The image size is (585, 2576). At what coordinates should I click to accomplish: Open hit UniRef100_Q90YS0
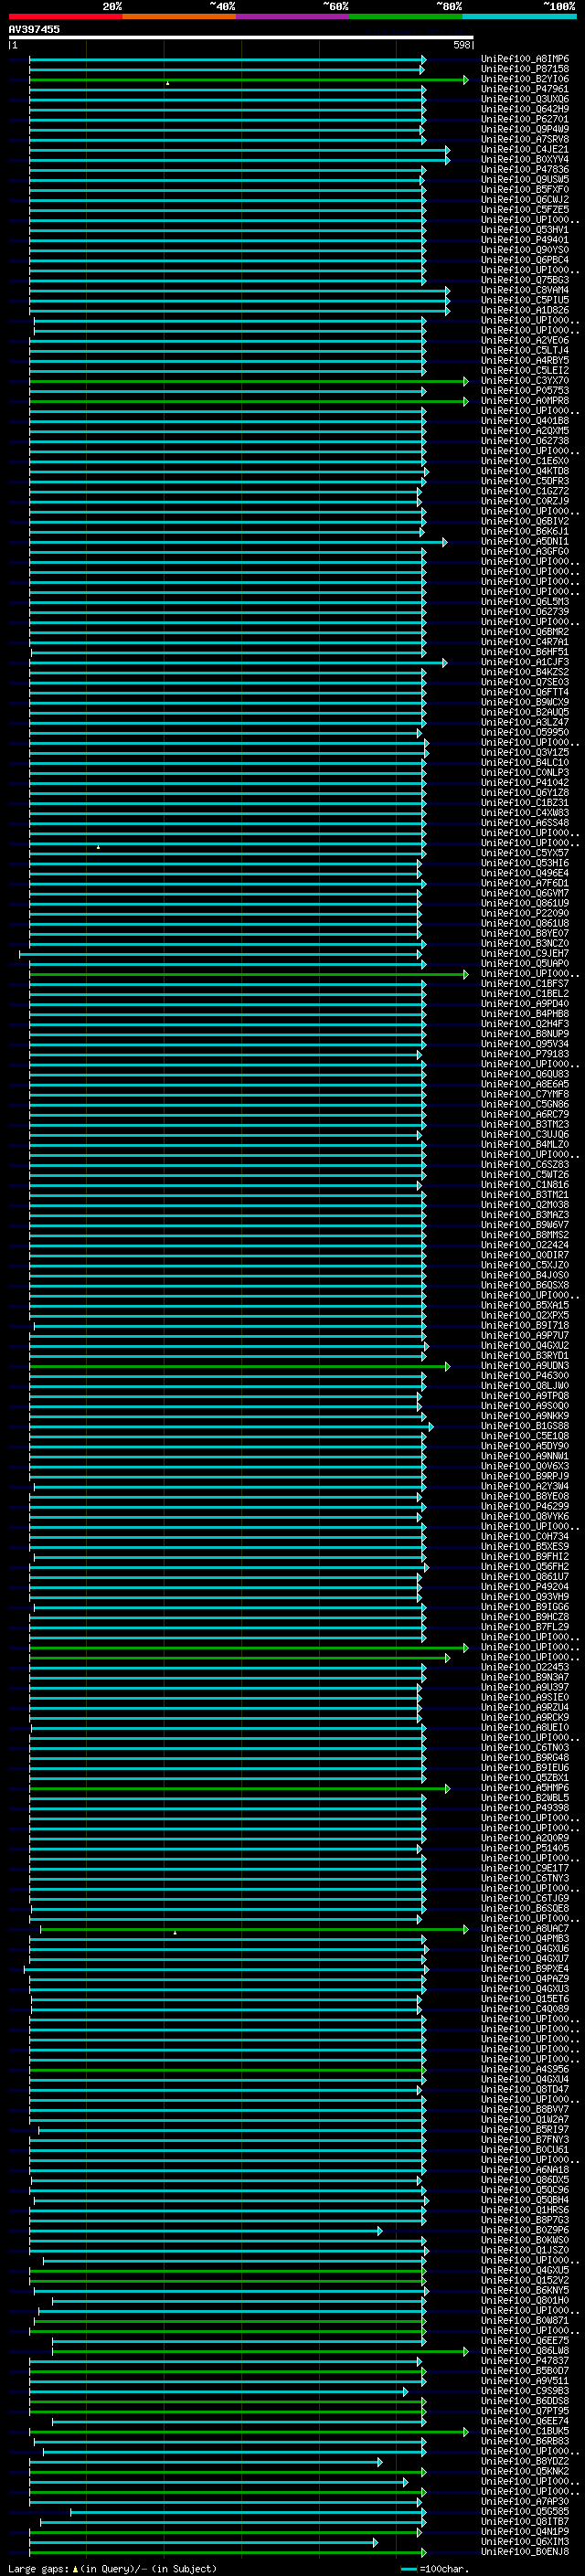coord(525,250)
